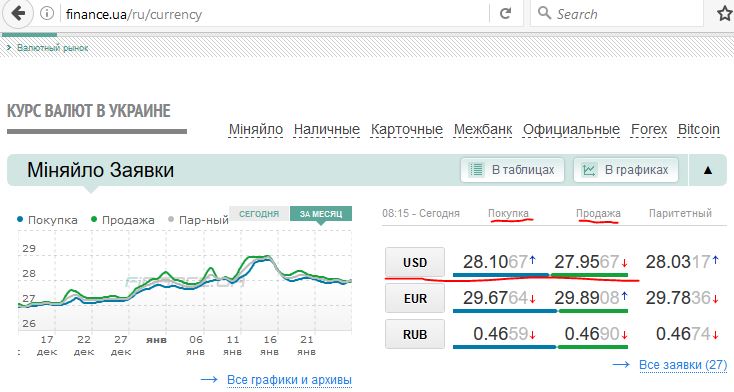Click the Паритетный column header
Viewport: 734px width, 392px height.
pyautogui.click(x=680, y=214)
